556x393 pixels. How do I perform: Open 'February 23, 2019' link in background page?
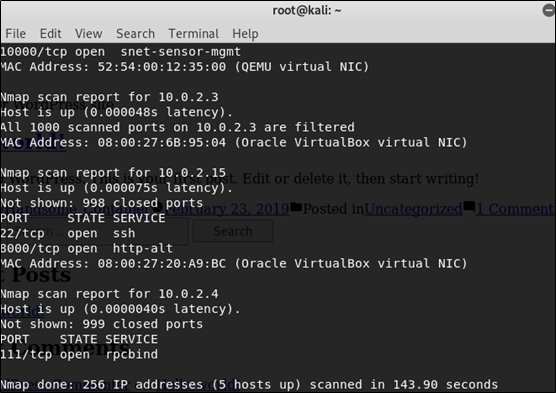227,209
